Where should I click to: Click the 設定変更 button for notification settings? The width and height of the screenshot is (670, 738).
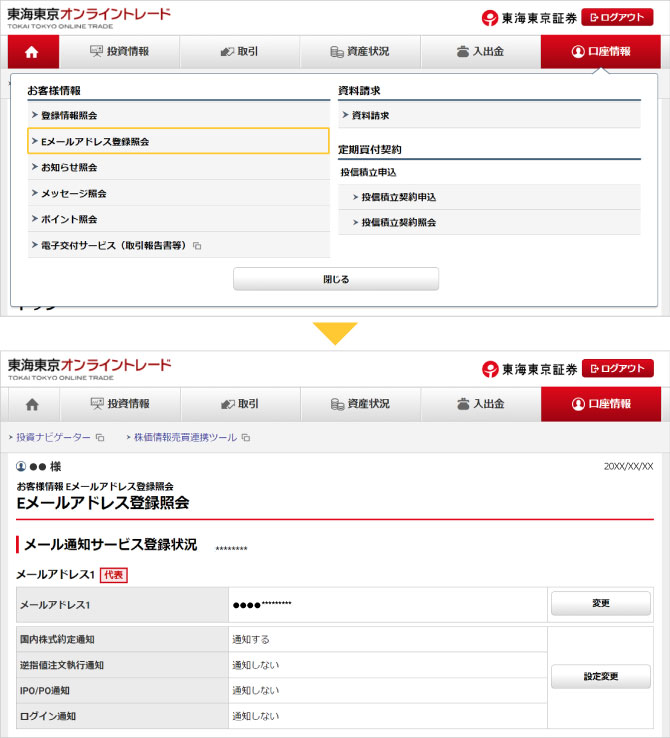tap(600, 677)
